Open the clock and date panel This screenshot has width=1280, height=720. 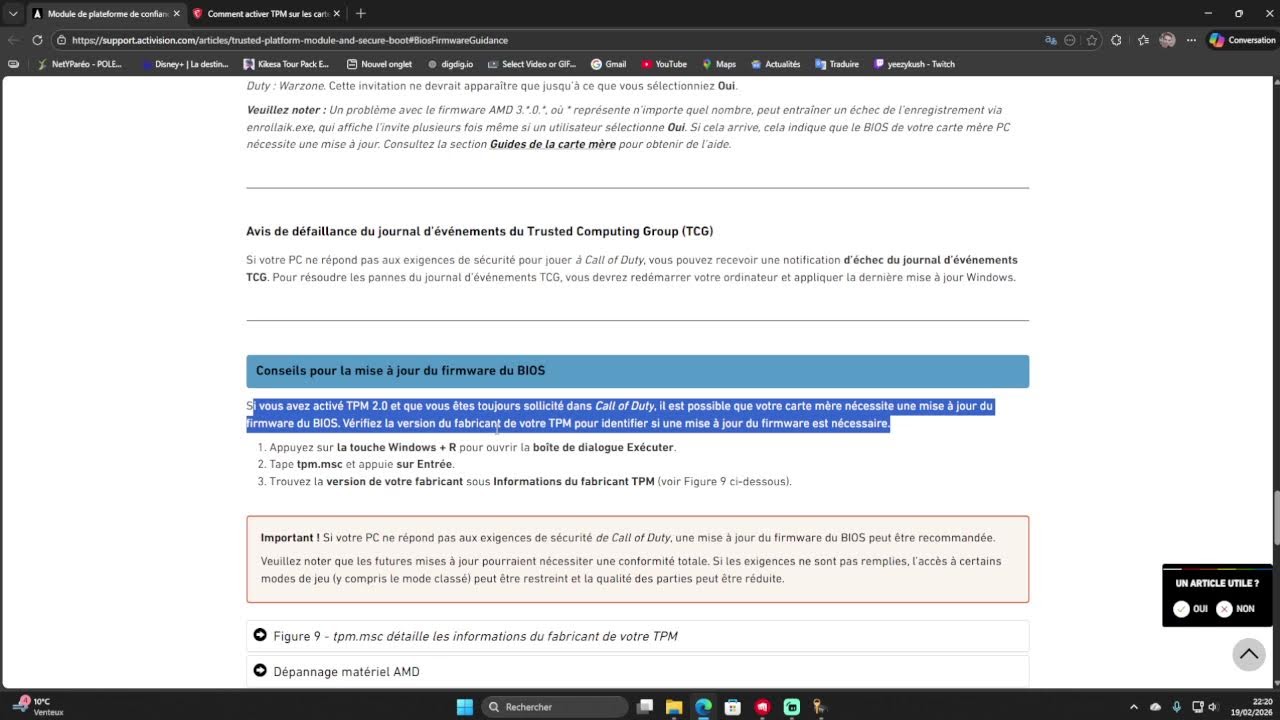(x=1250, y=707)
